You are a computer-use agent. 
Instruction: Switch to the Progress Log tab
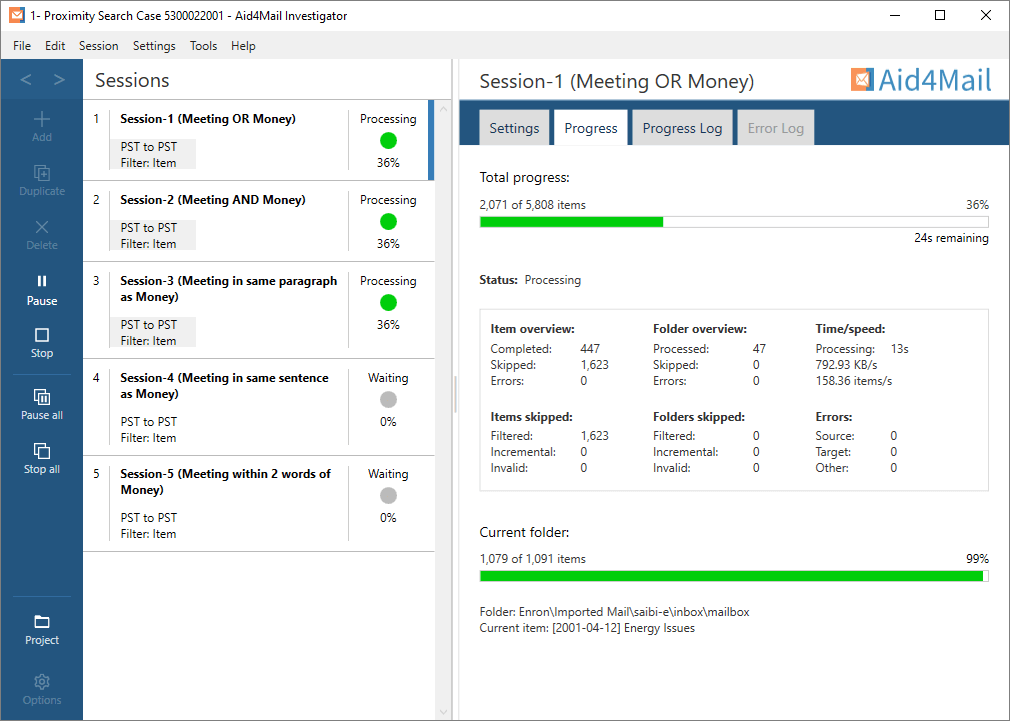(682, 128)
